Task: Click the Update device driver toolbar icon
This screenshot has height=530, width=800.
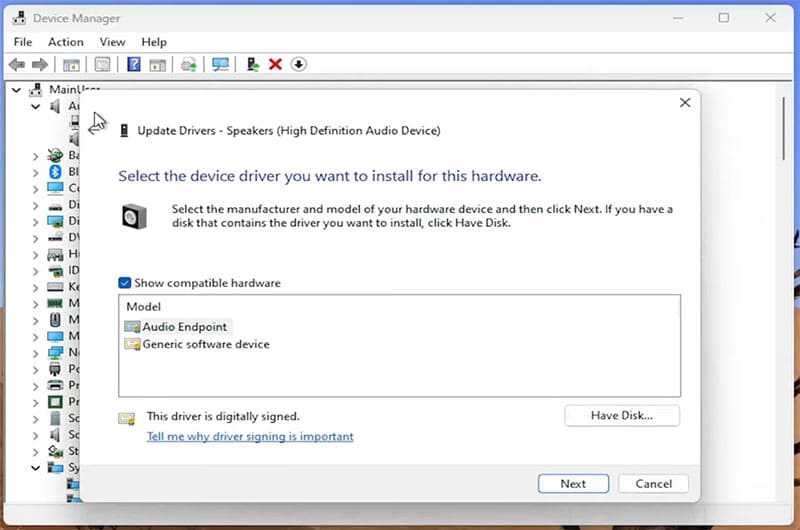Action: pyautogui.click(x=252, y=65)
